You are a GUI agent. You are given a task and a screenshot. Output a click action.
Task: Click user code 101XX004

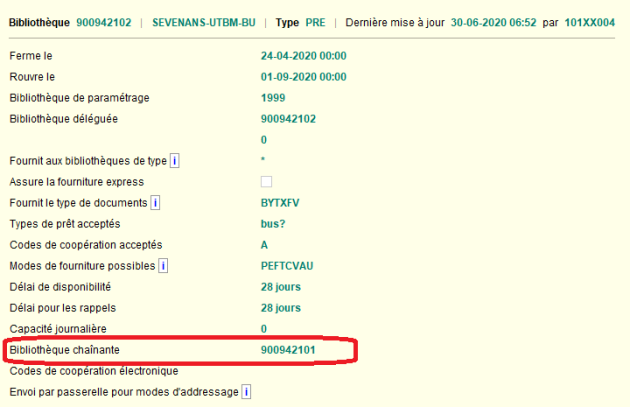point(589,22)
